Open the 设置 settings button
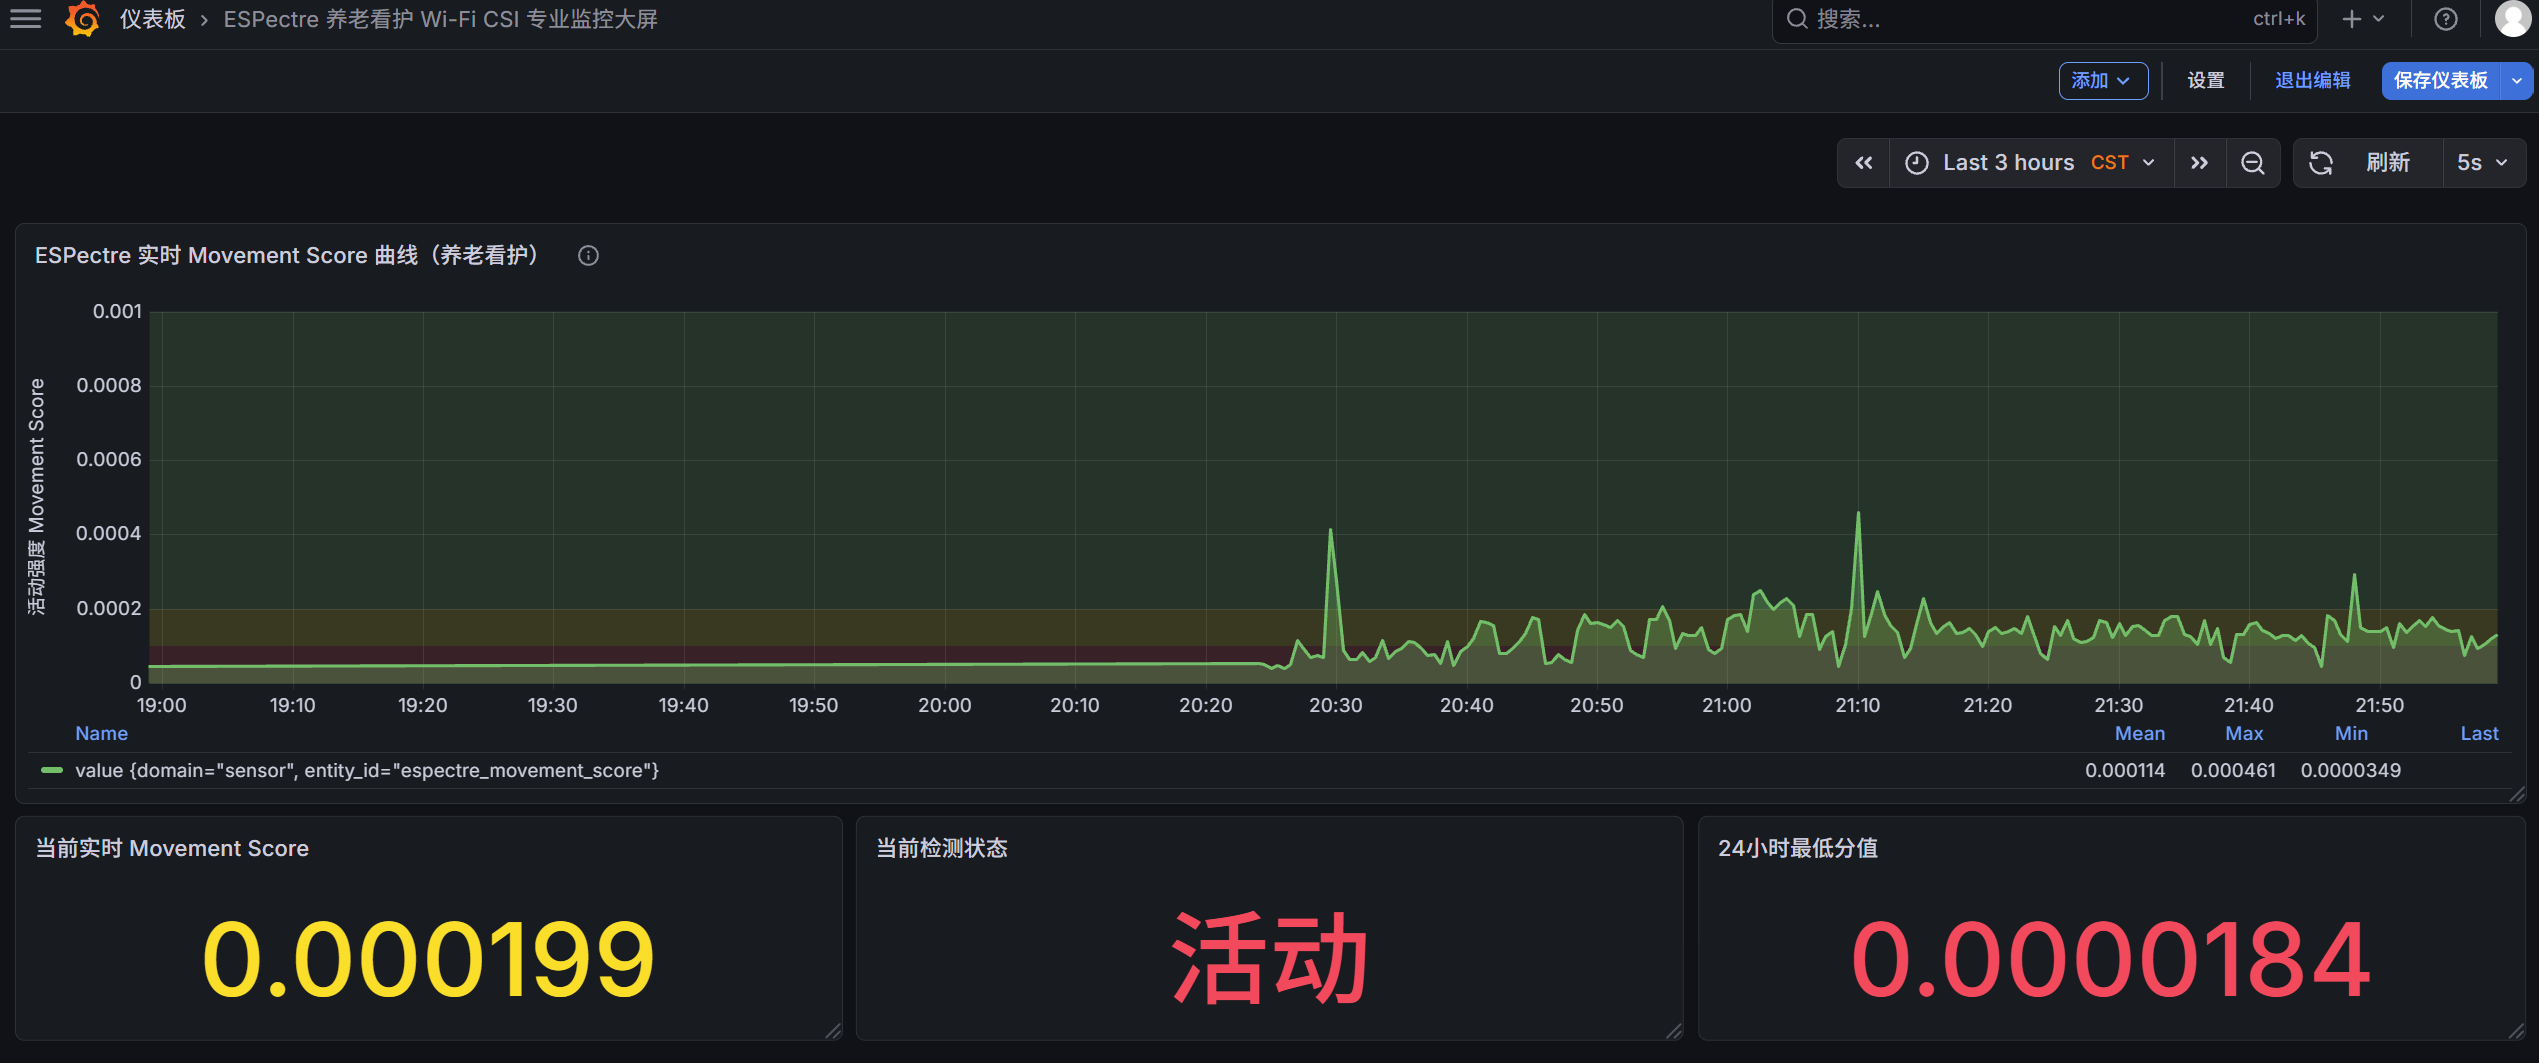The height and width of the screenshot is (1063, 2539). tap(2205, 81)
